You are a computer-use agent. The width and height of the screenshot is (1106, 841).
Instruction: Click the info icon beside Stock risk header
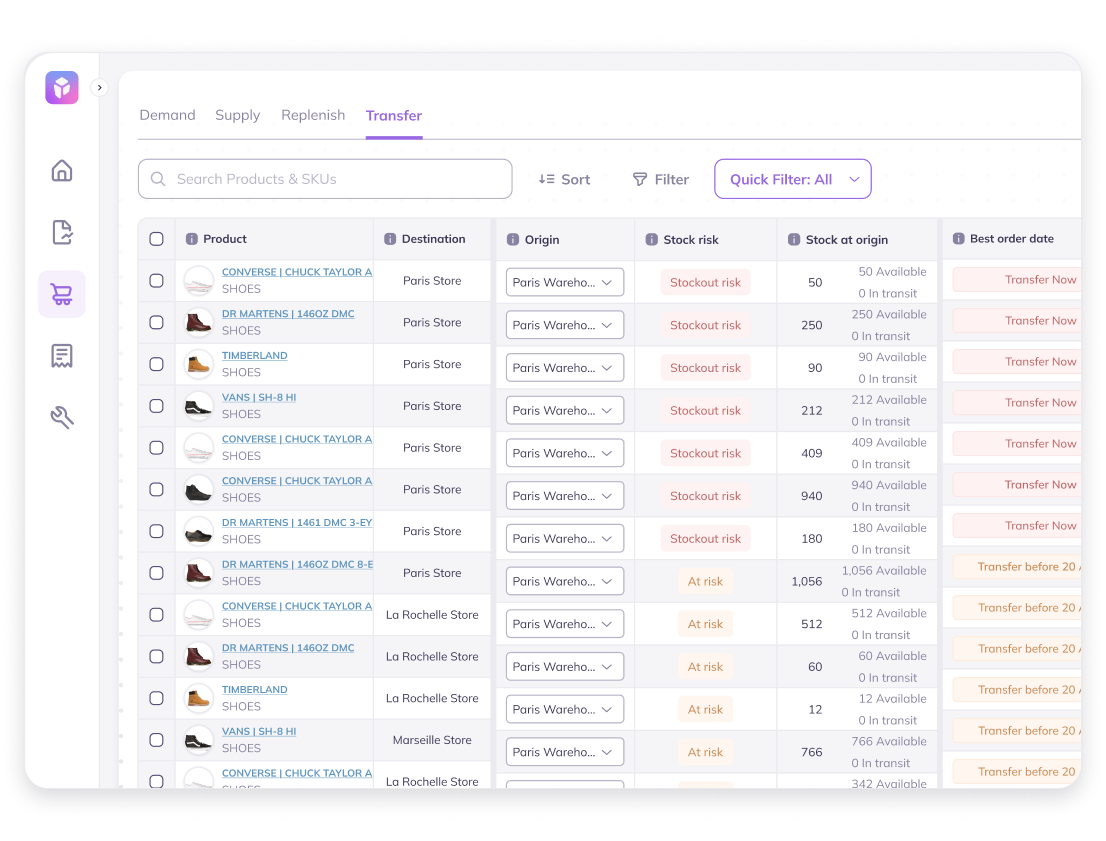(x=652, y=240)
